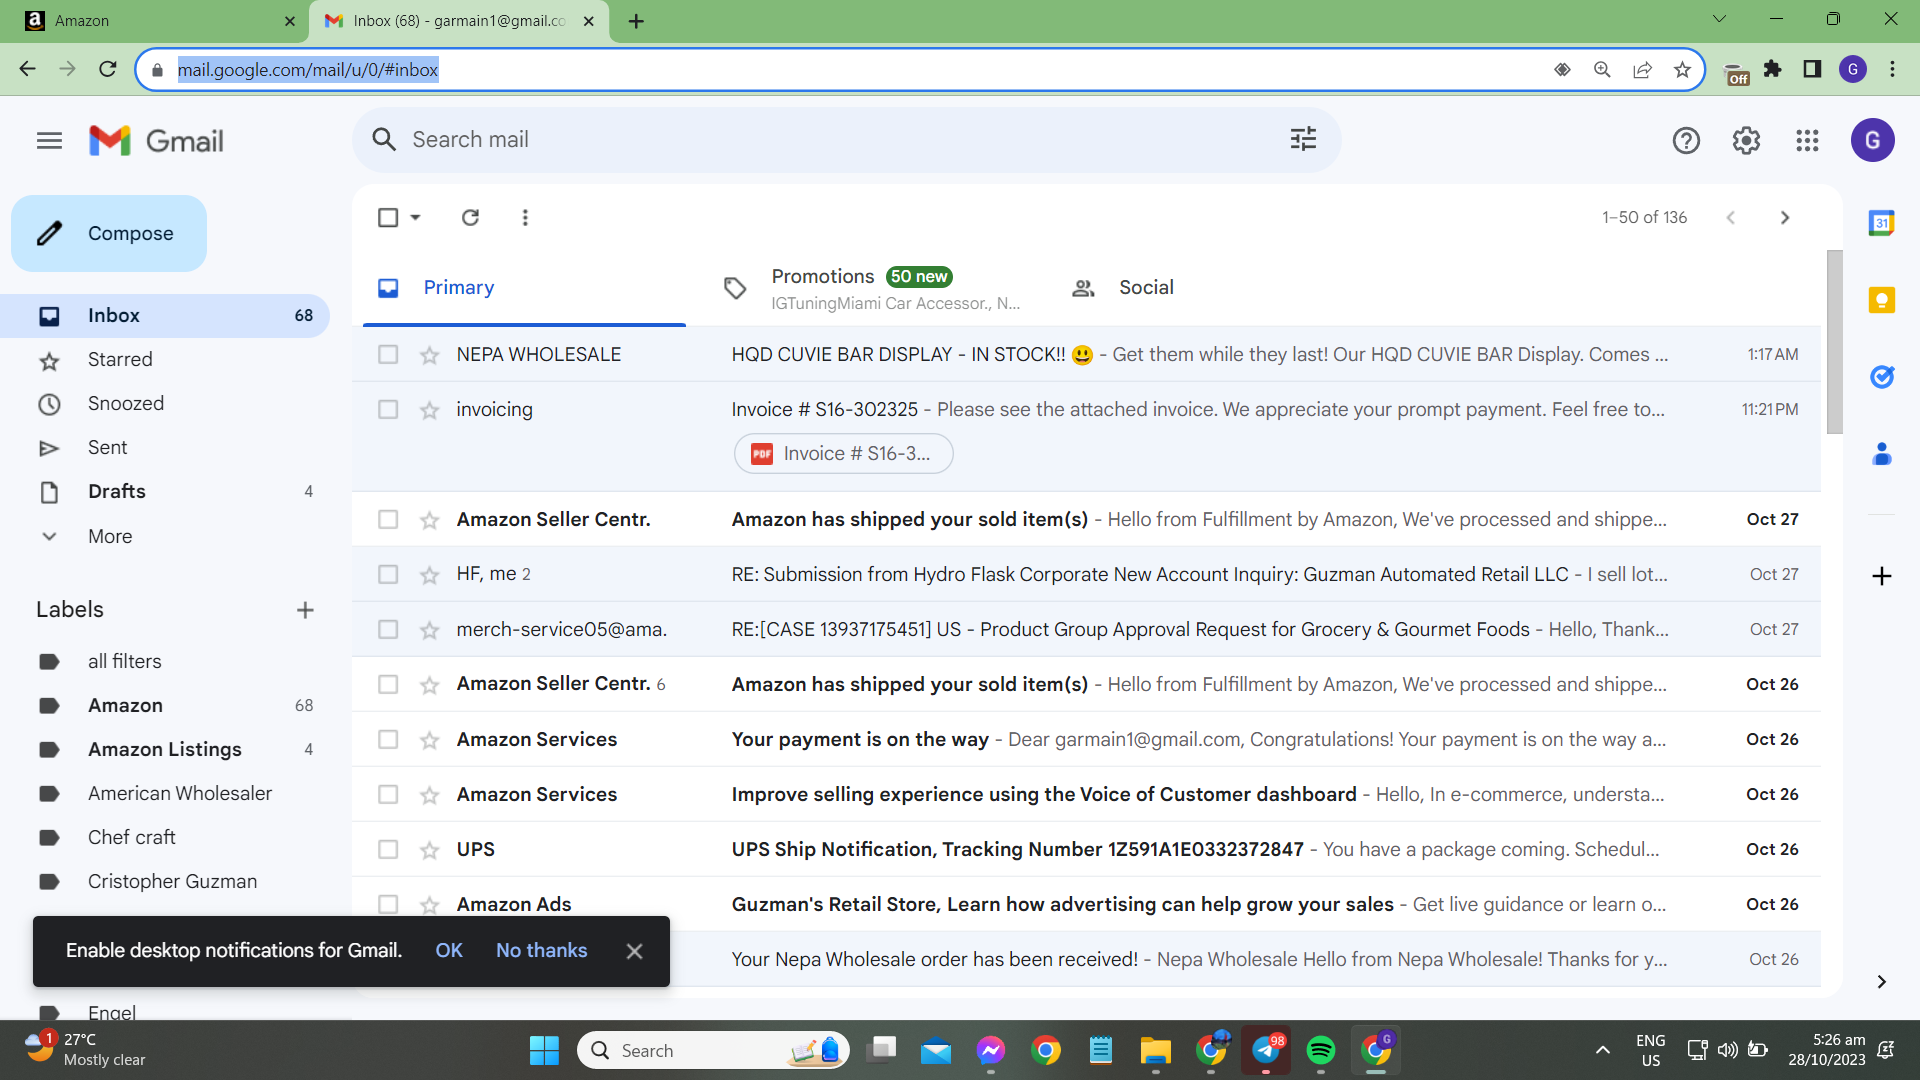Click the Compose button

click(x=109, y=233)
